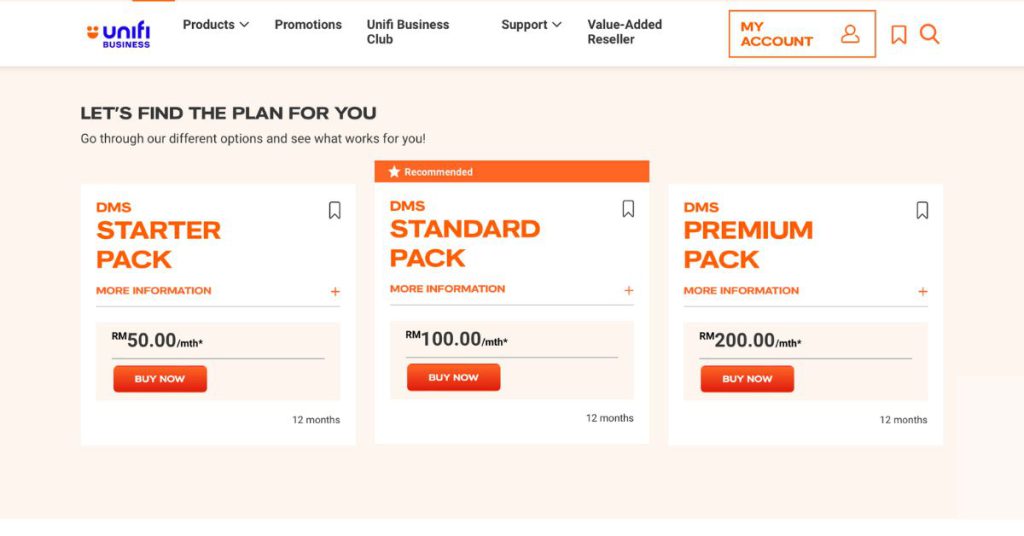Open the Support dropdown menu

coord(531,25)
